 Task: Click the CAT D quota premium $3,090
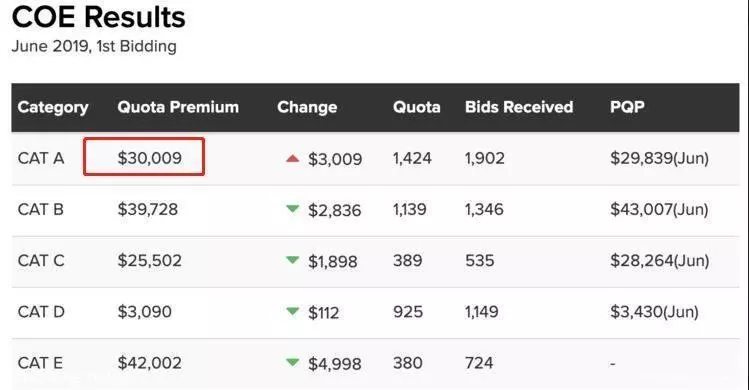point(145,312)
